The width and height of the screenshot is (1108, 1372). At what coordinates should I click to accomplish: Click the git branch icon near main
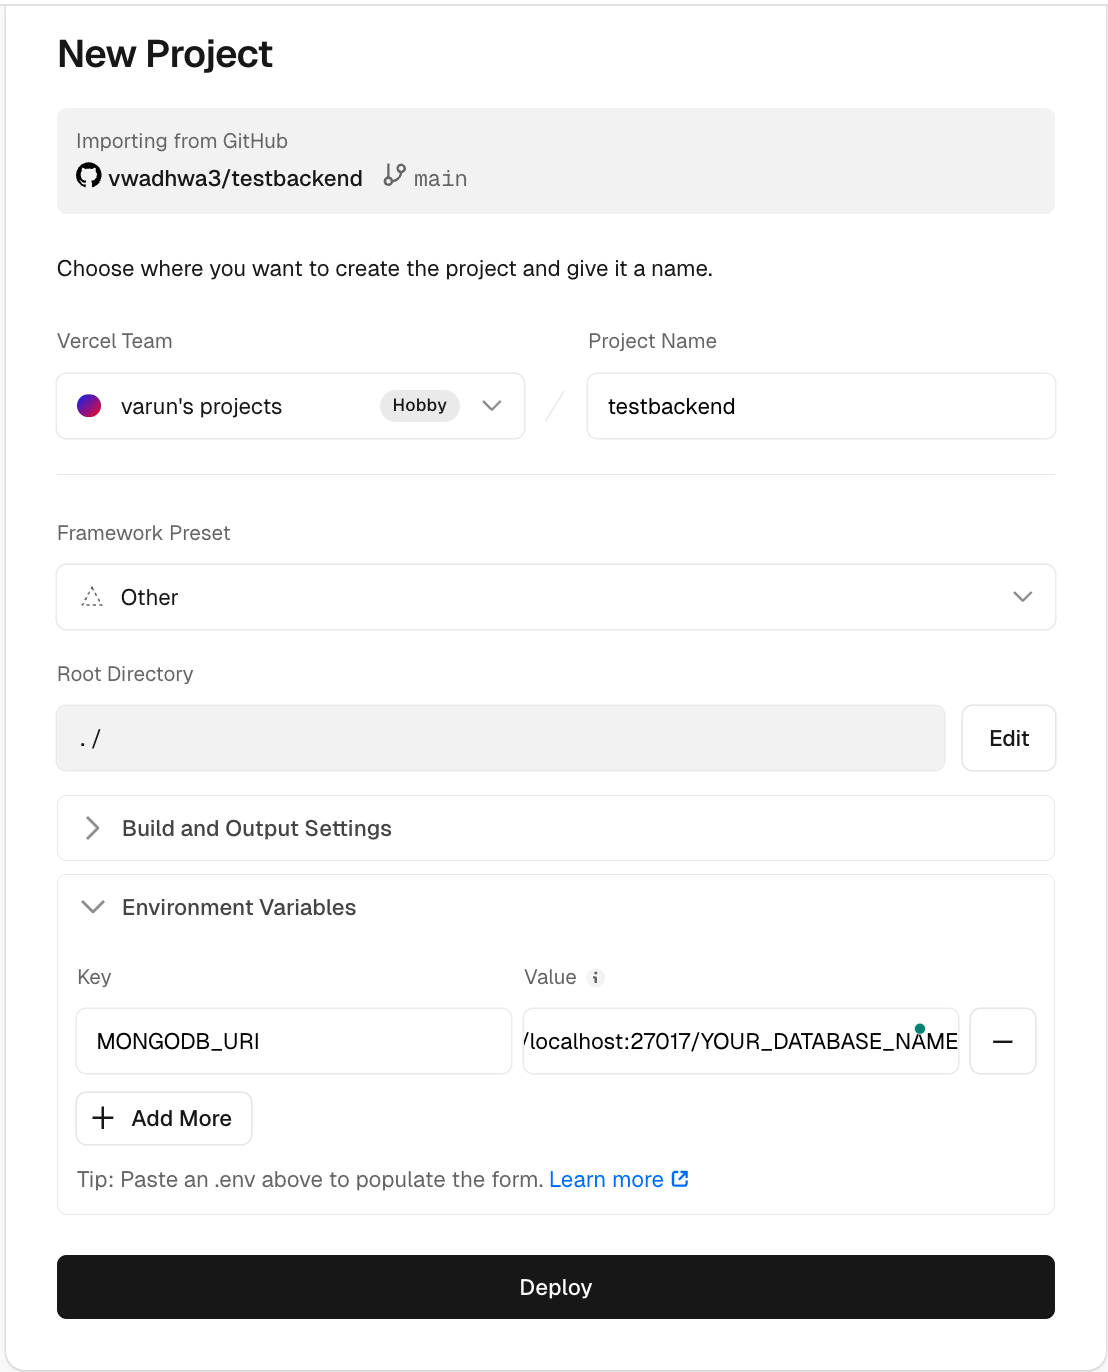tap(395, 175)
